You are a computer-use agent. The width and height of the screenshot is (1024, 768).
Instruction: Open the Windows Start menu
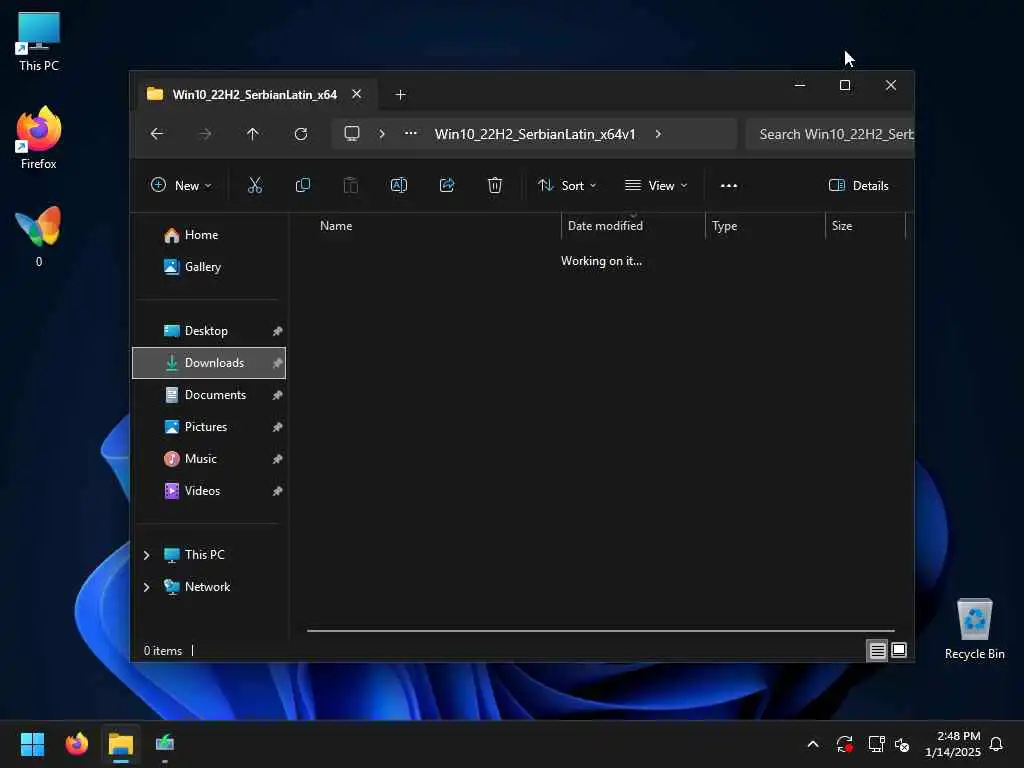pyautogui.click(x=32, y=744)
